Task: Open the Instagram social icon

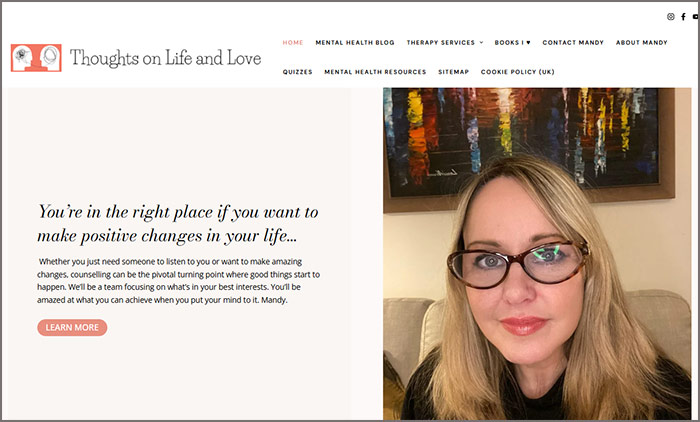Action: (x=671, y=17)
